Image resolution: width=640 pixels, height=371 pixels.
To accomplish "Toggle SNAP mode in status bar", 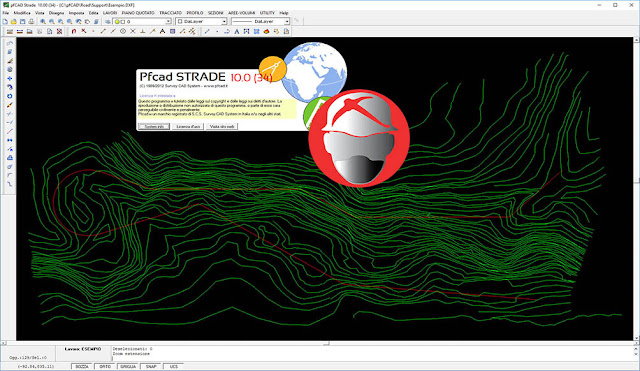I will coord(151,367).
